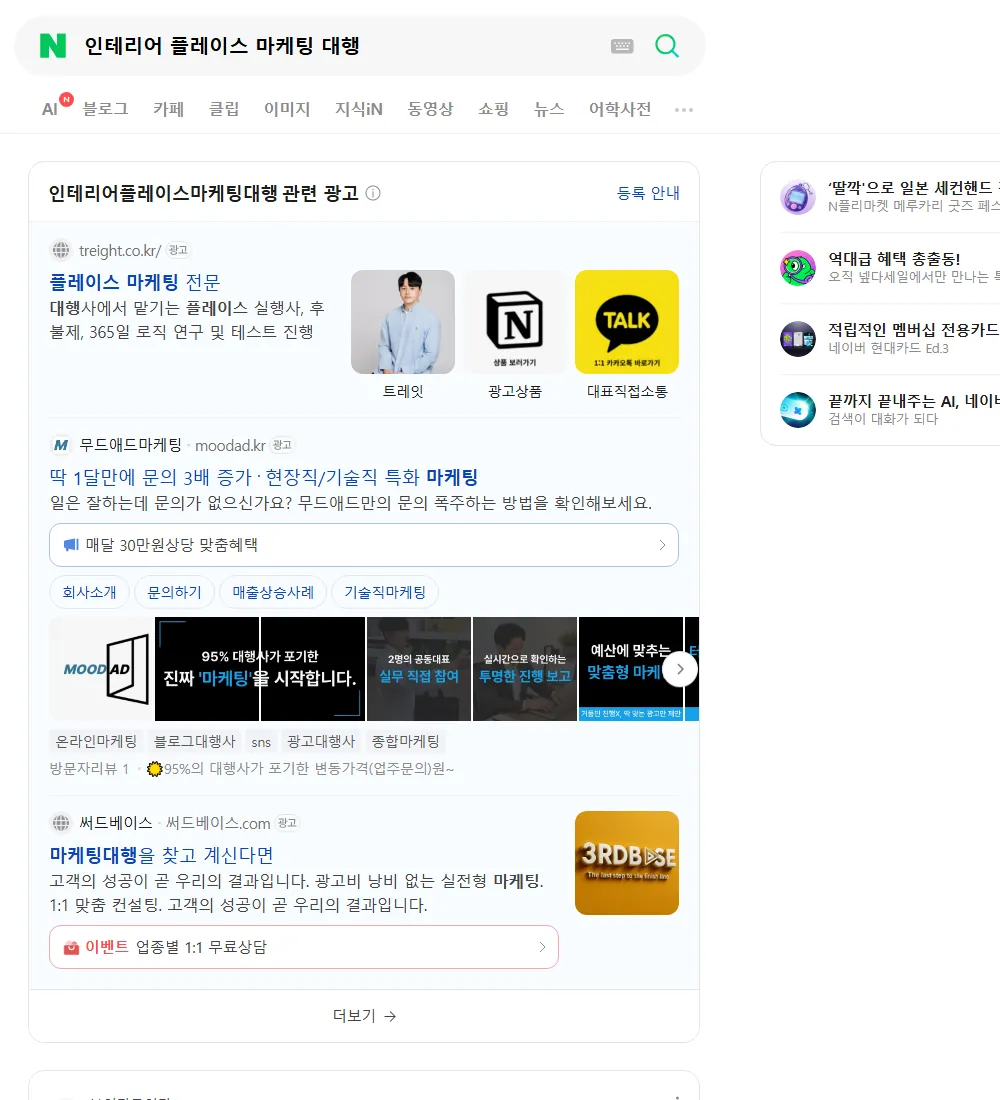Open the 광고상품 Notion thumbnail
Image resolution: width=1000 pixels, height=1100 pixels.
coord(515,322)
